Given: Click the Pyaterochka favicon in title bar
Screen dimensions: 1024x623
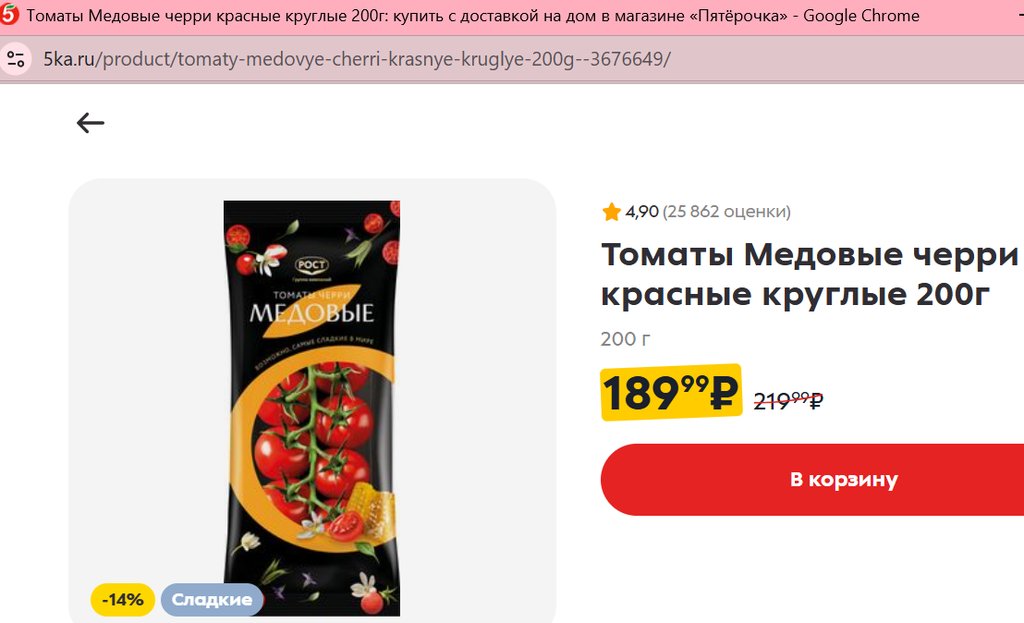Looking at the screenshot, I should pos(9,15).
